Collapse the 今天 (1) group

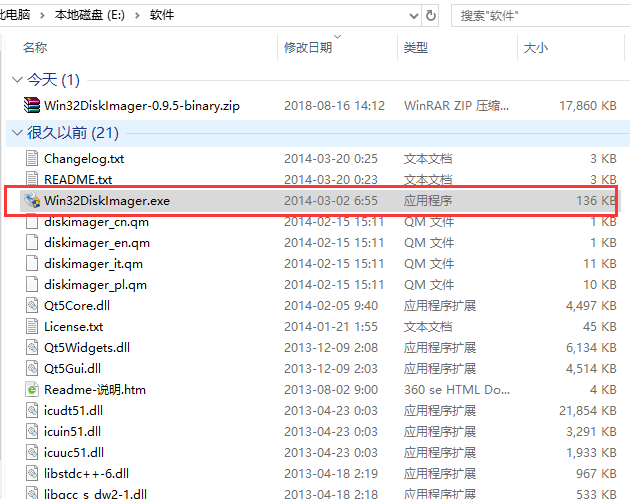click(x=15, y=79)
